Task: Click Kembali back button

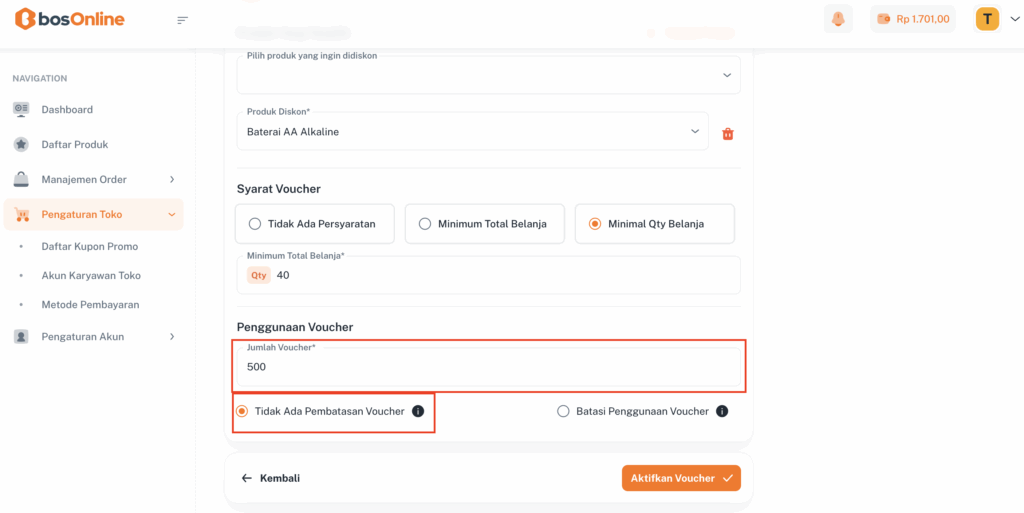Action: 271,478
